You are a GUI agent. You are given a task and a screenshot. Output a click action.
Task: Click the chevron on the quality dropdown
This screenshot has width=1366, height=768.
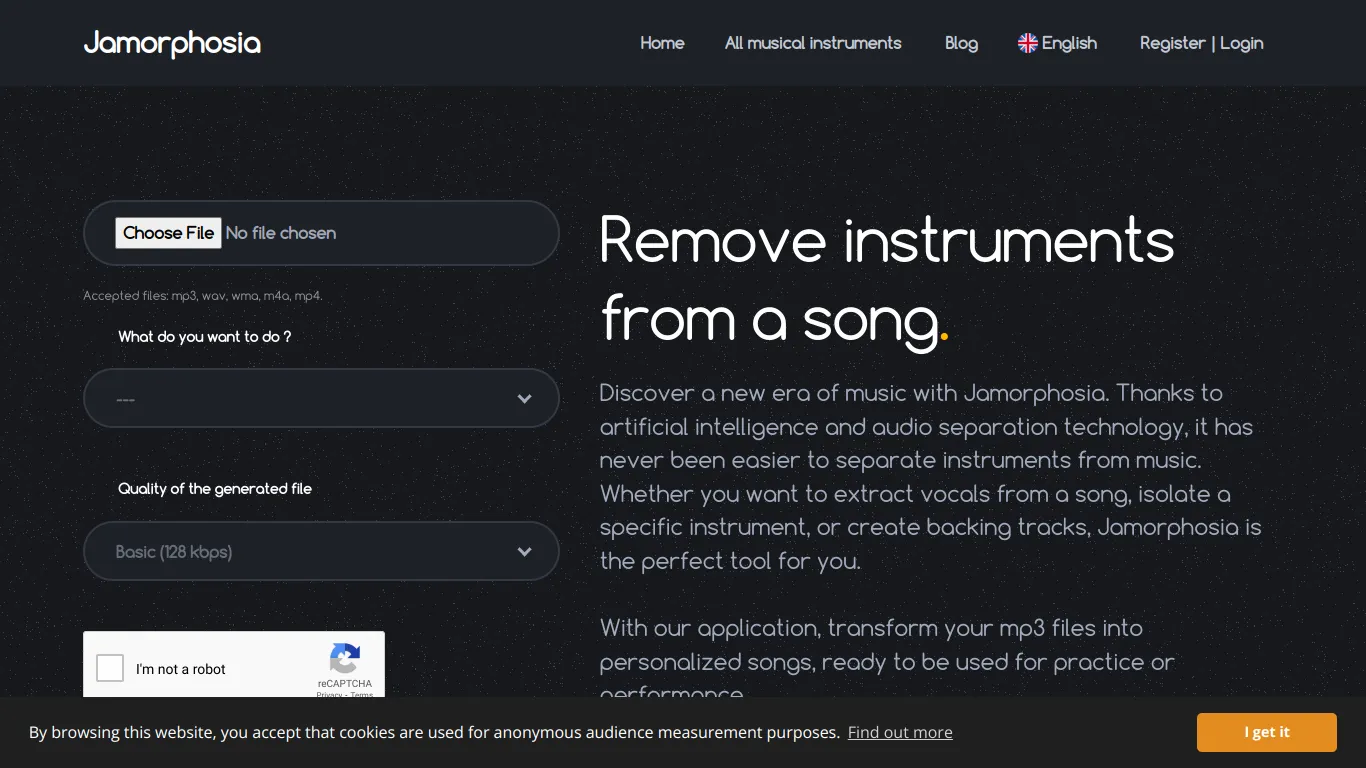coord(524,552)
